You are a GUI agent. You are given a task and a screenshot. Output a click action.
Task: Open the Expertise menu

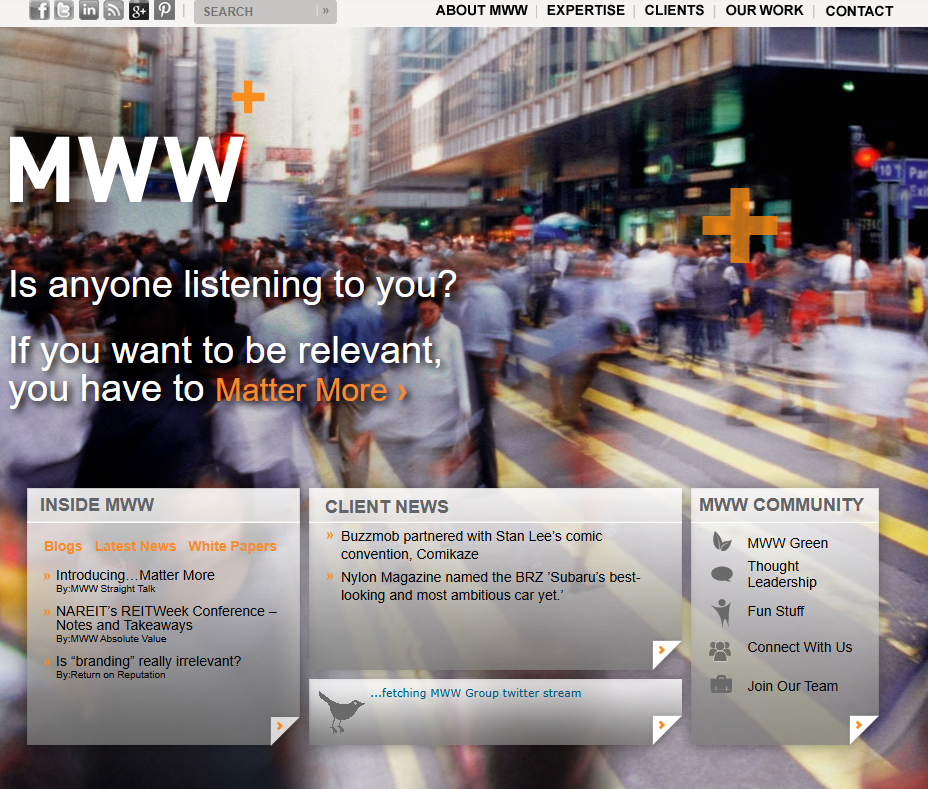(x=585, y=11)
